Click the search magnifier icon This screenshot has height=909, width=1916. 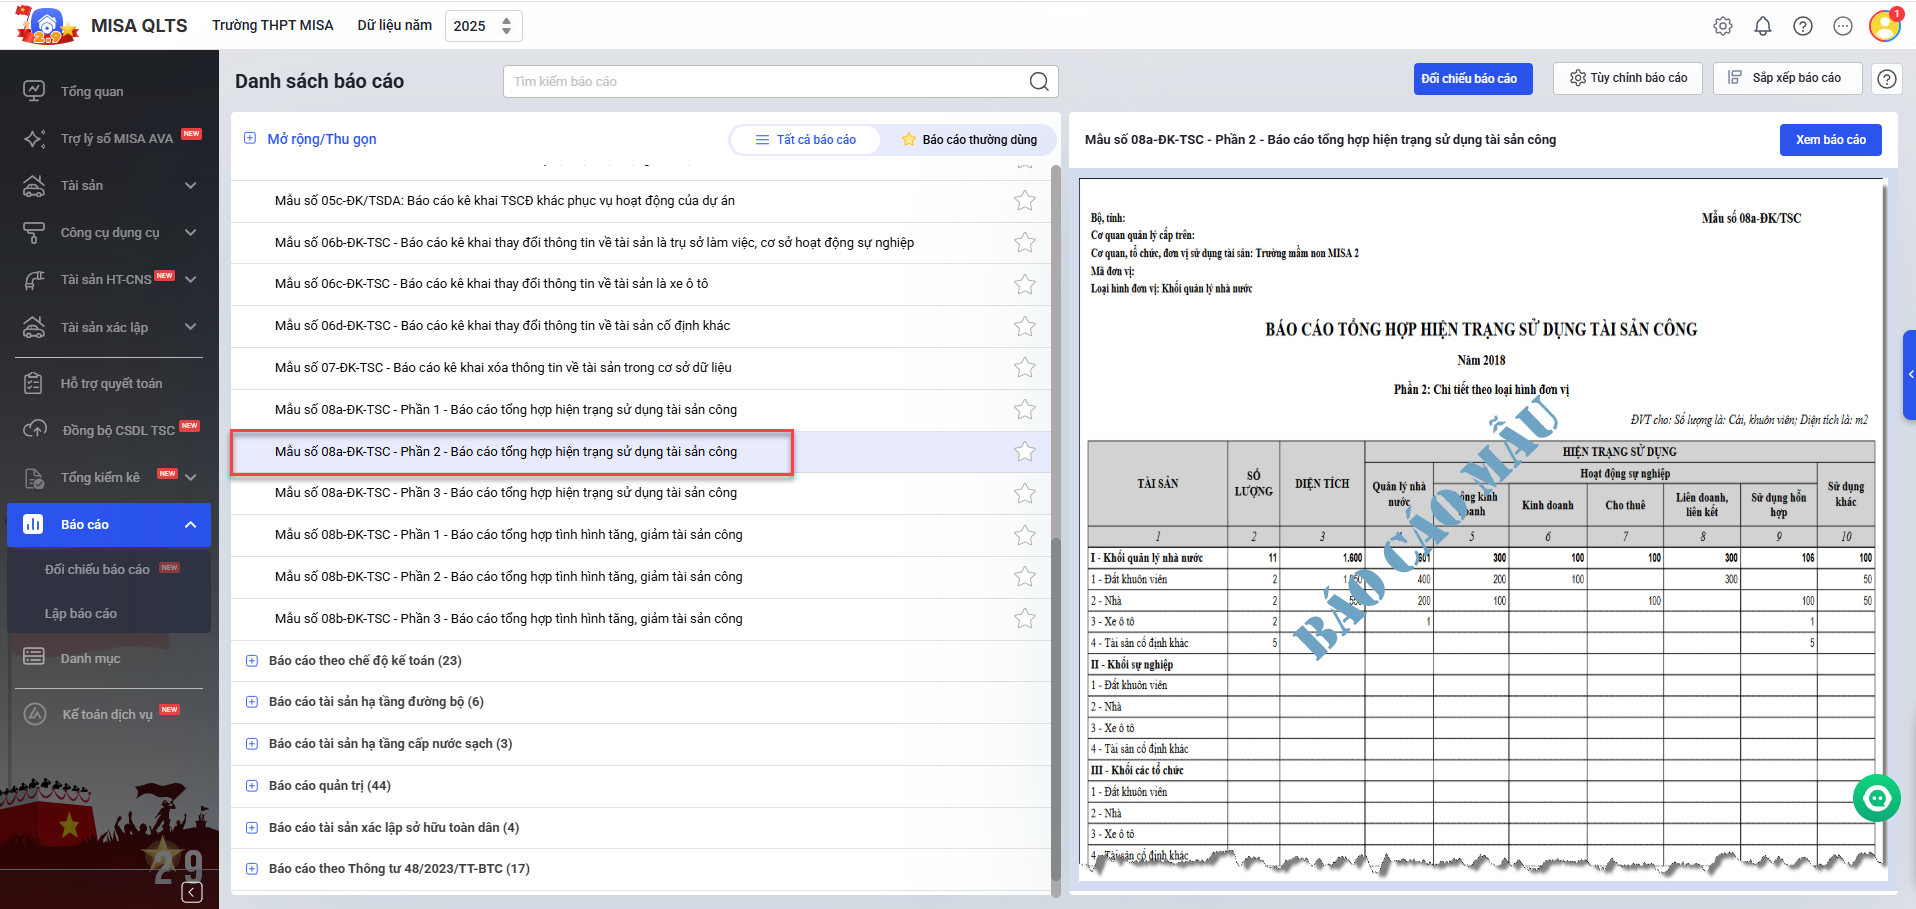click(x=1039, y=82)
